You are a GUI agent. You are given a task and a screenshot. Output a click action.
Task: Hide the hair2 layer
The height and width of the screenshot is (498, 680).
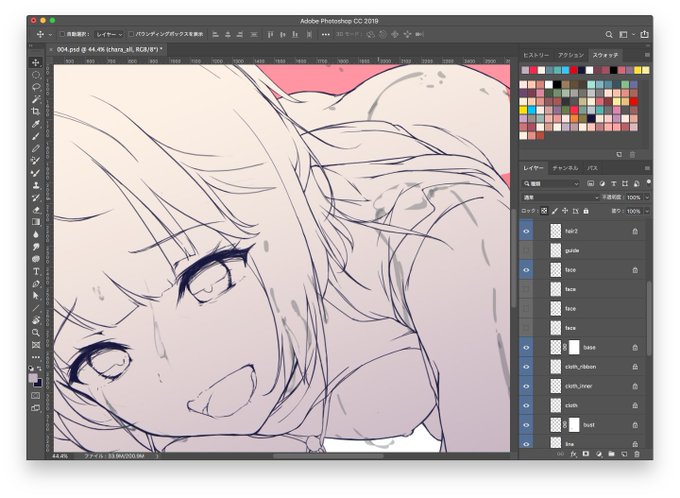coord(526,231)
